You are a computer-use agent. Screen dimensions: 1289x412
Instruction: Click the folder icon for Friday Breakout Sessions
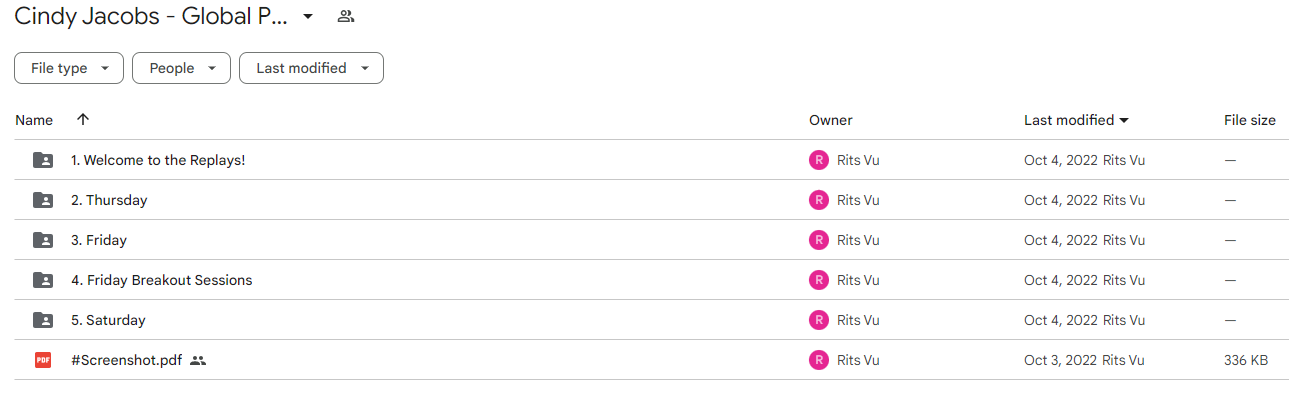tap(43, 280)
